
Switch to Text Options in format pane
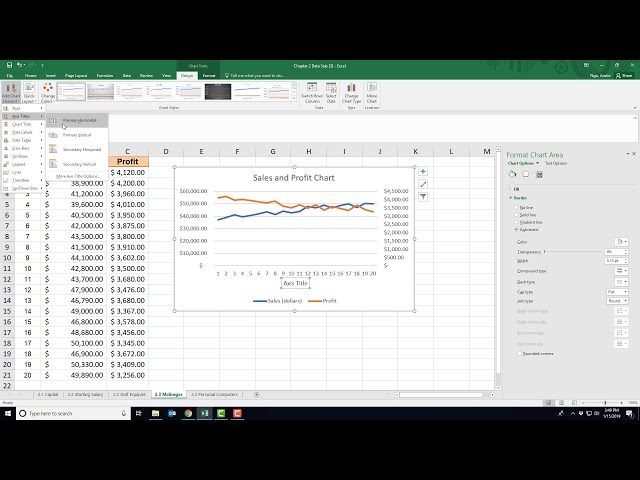click(556, 163)
